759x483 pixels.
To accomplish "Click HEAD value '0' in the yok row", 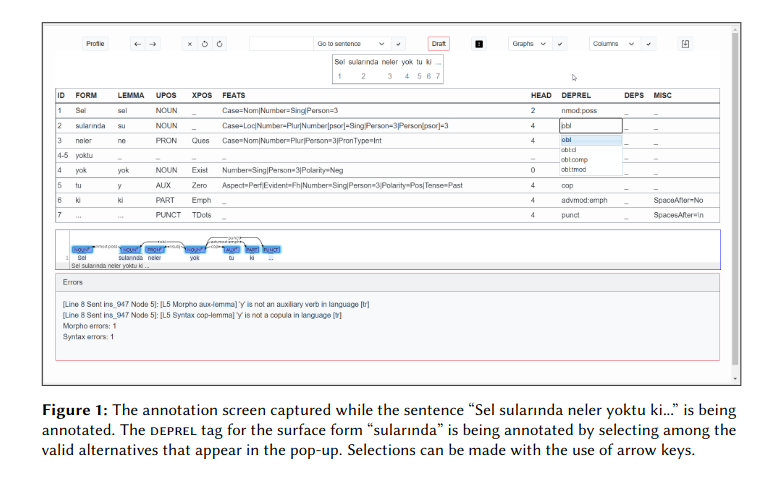I will point(533,170).
